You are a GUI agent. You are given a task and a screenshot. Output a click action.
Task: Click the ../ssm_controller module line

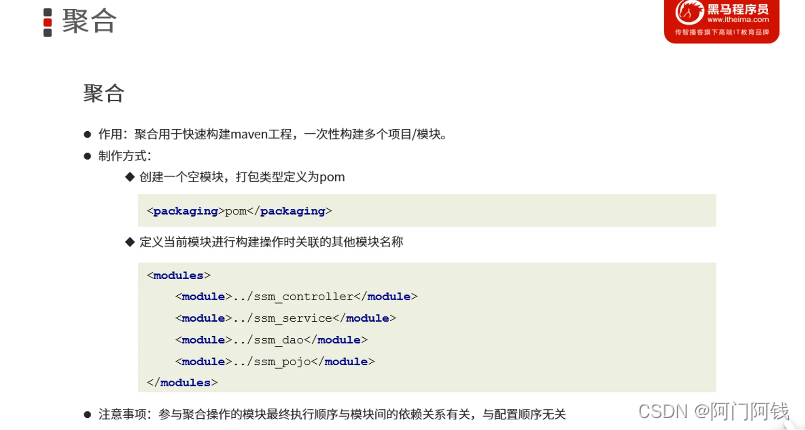click(296, 297)
